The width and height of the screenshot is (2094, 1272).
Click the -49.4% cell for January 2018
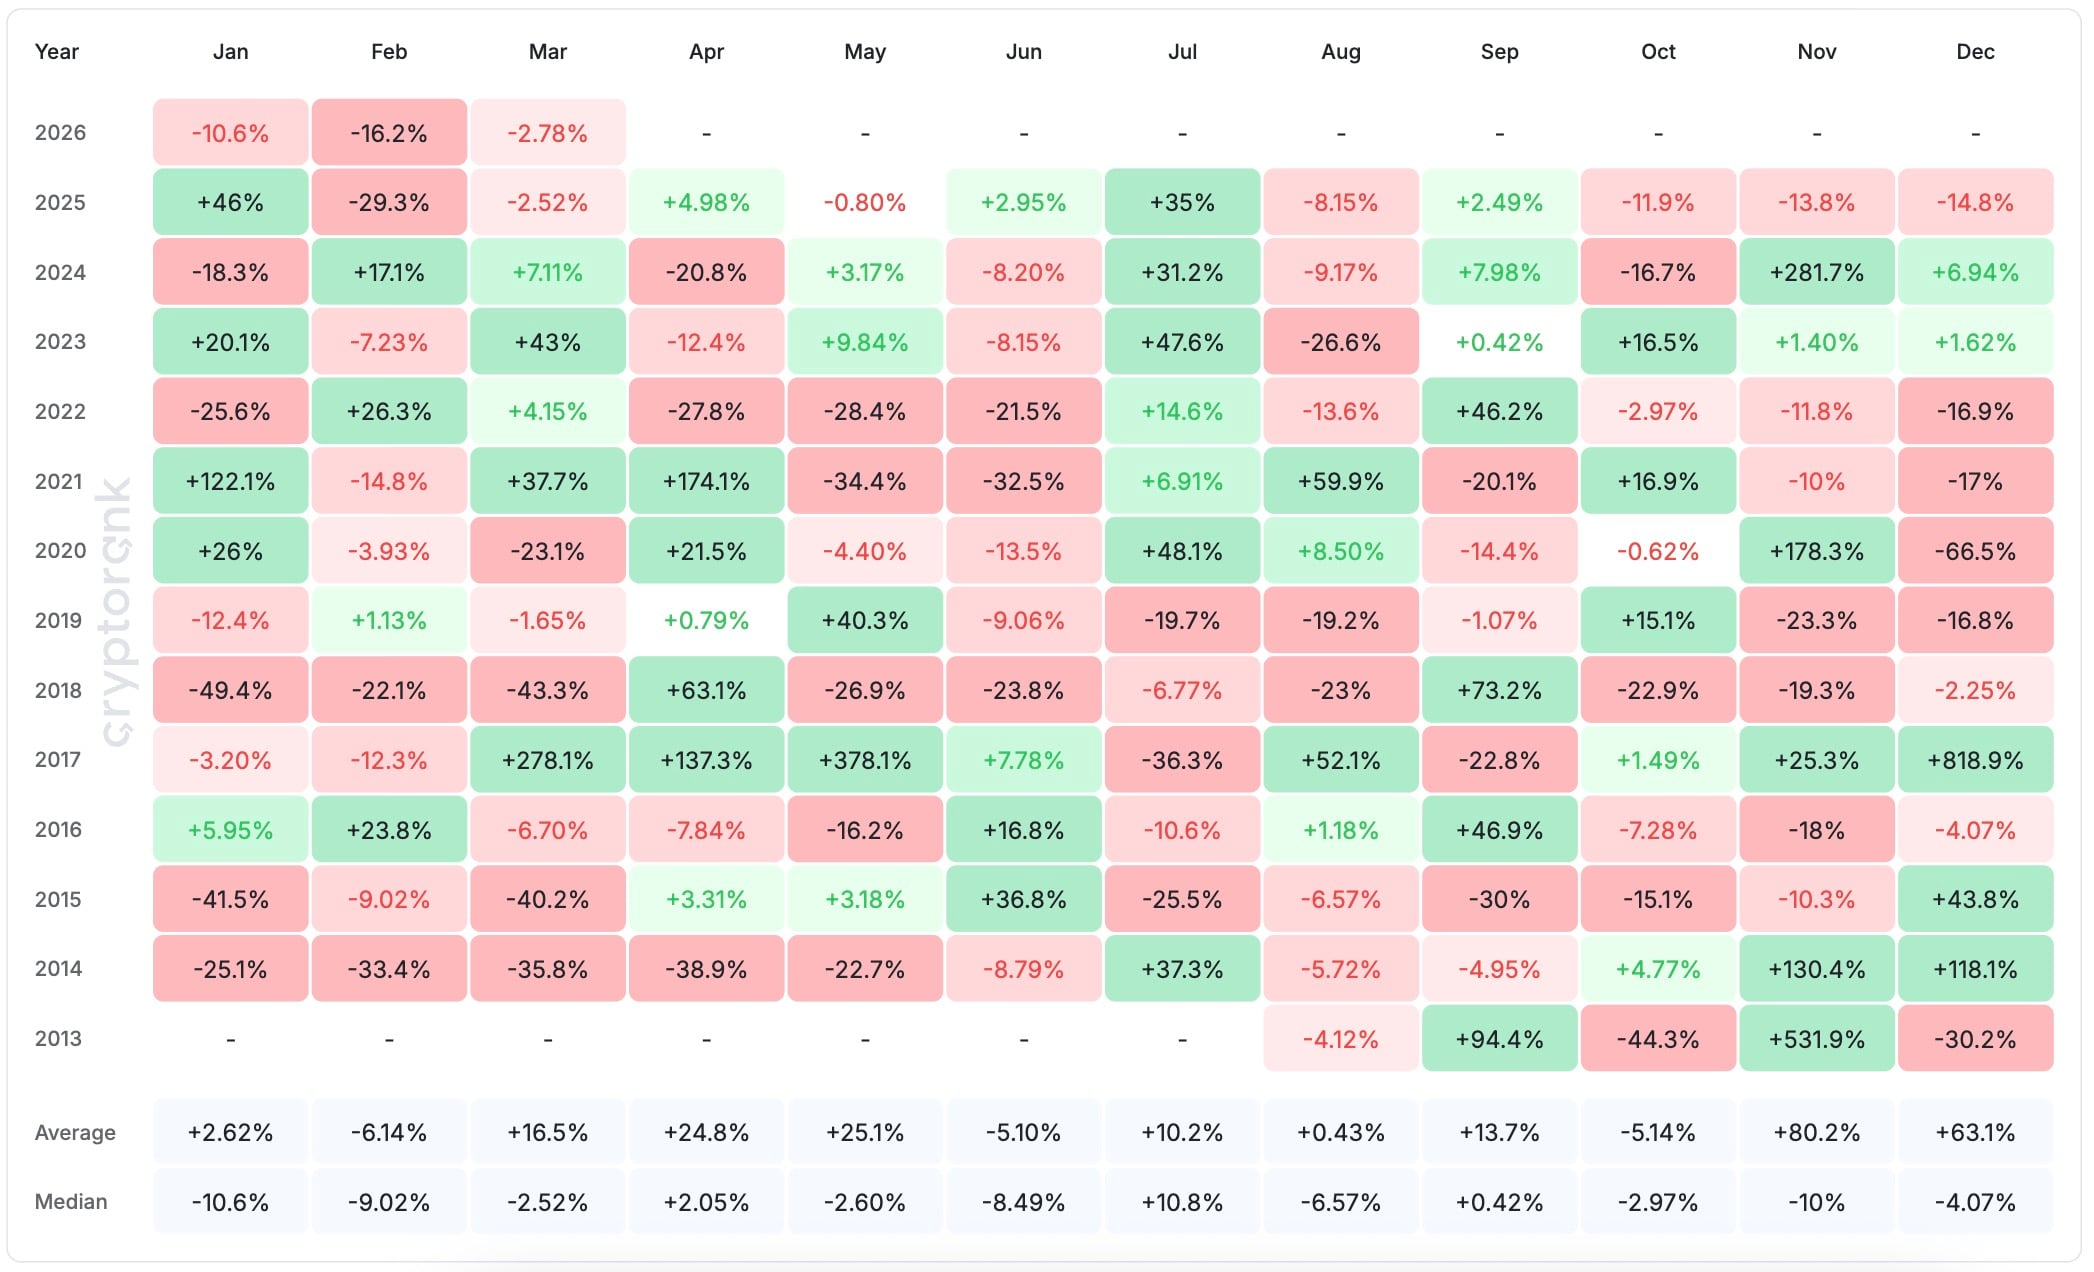pos(230,691)
